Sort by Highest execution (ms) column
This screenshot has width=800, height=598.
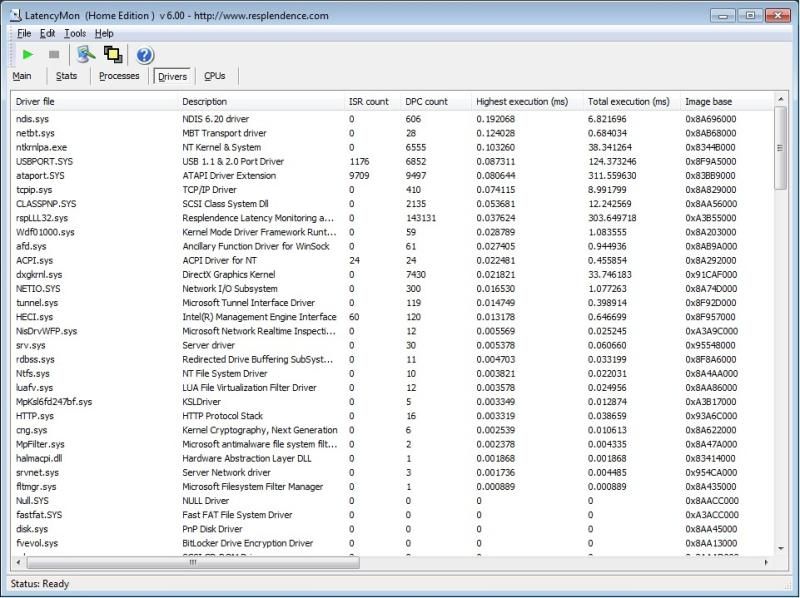click(521, 101)
